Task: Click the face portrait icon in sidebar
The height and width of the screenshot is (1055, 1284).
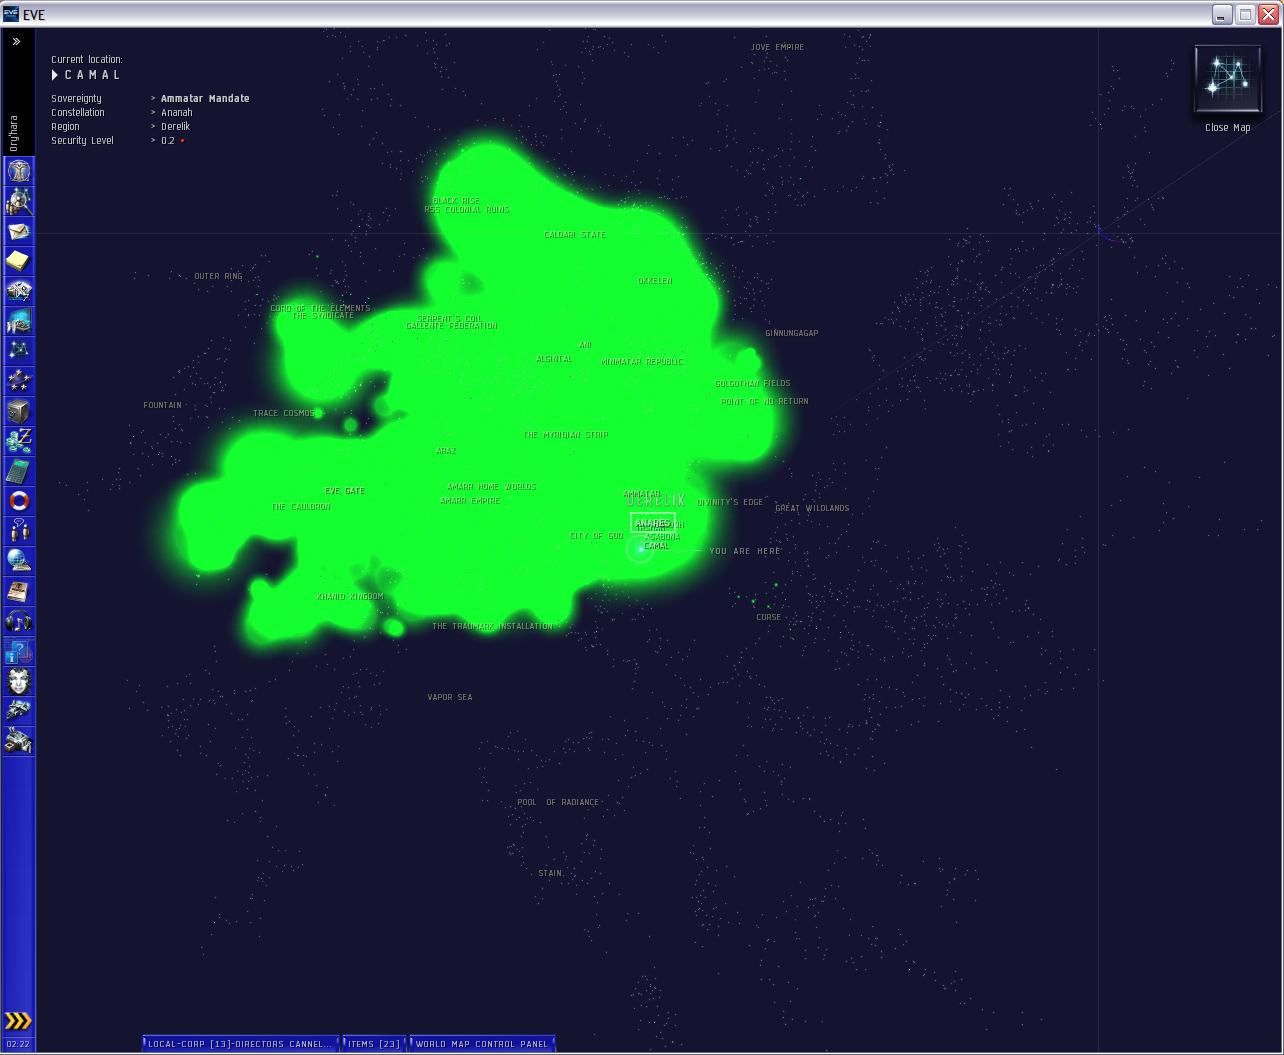Action: [18, 681]
